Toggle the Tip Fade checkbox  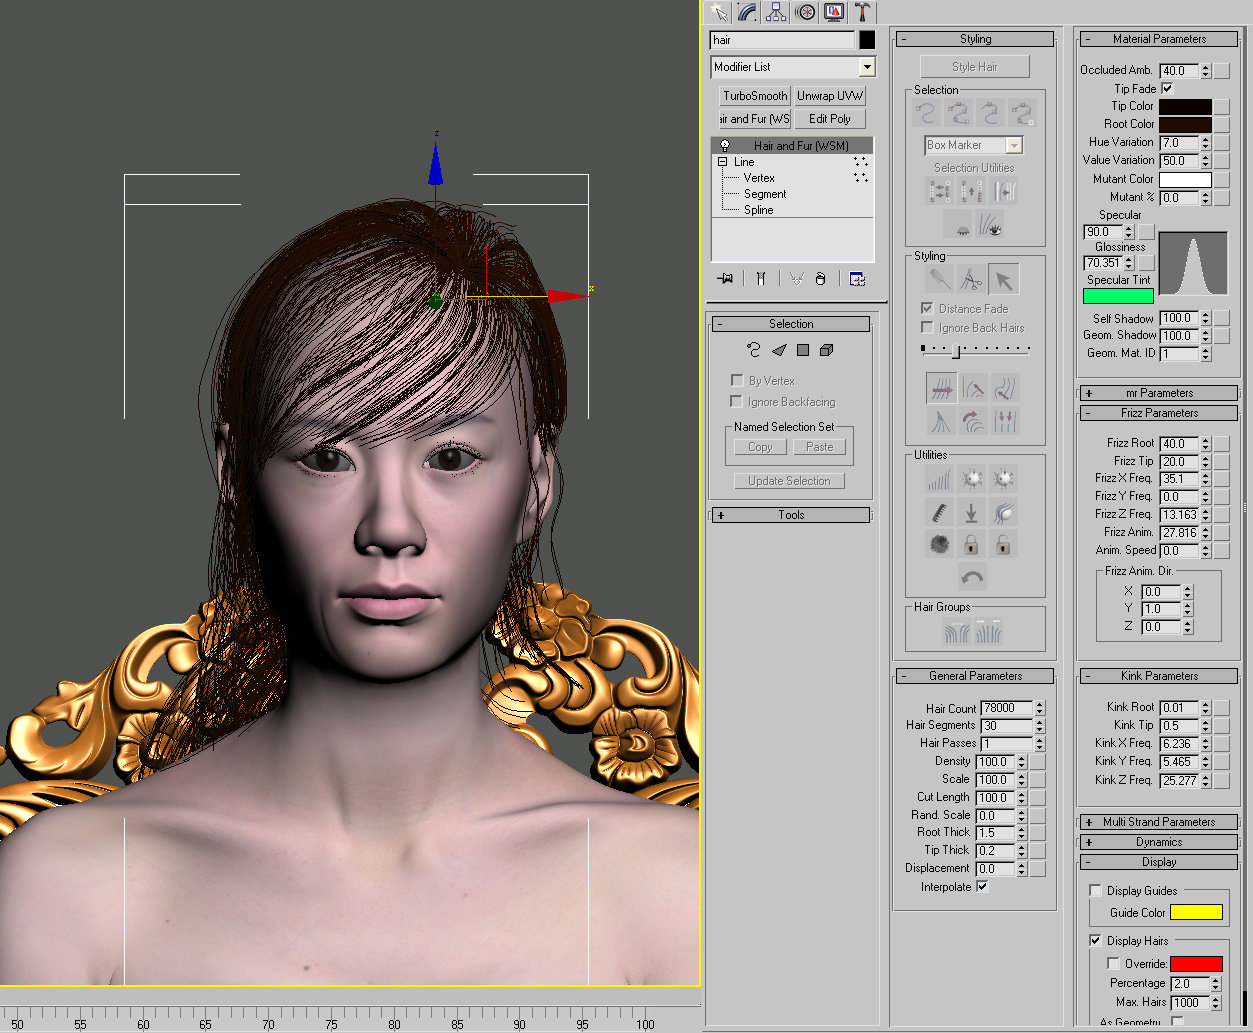[1167, 88]
